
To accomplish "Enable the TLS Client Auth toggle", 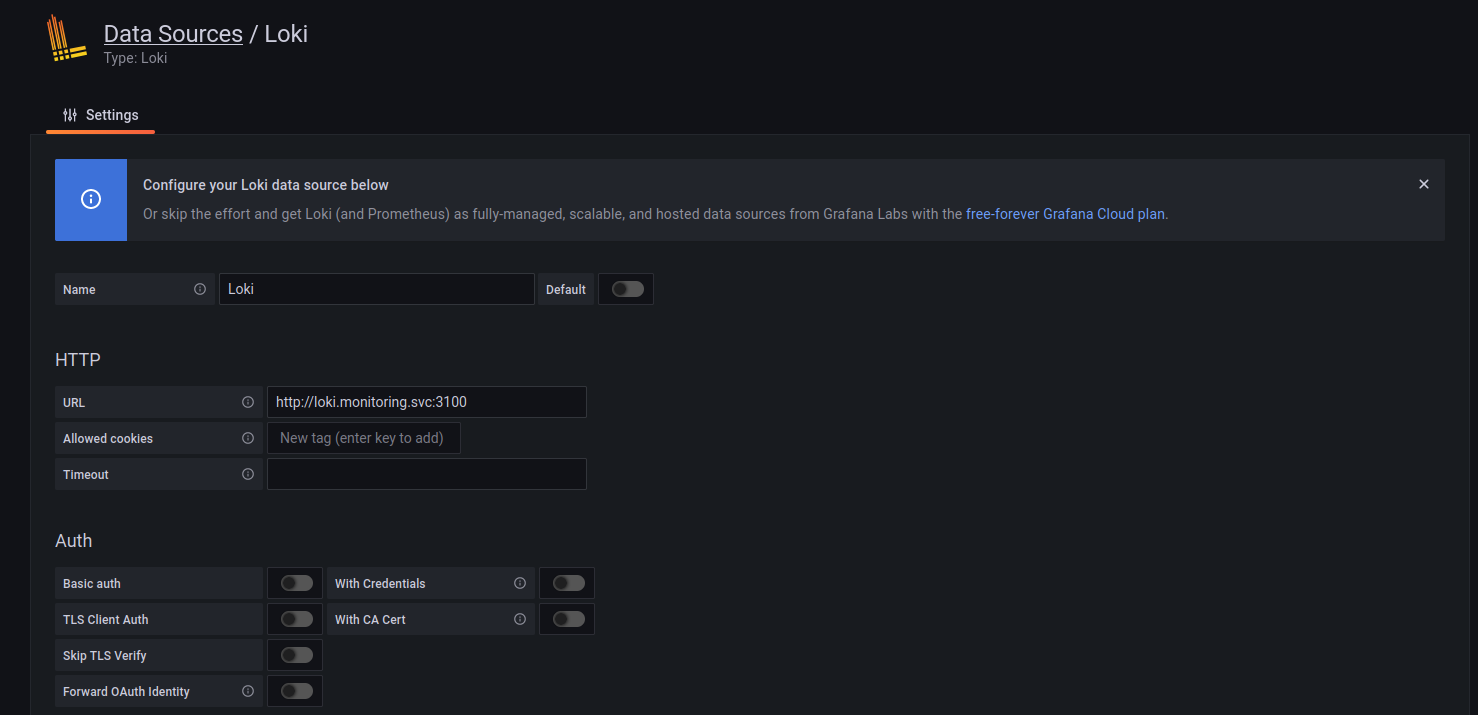I will tap(296, 619).
